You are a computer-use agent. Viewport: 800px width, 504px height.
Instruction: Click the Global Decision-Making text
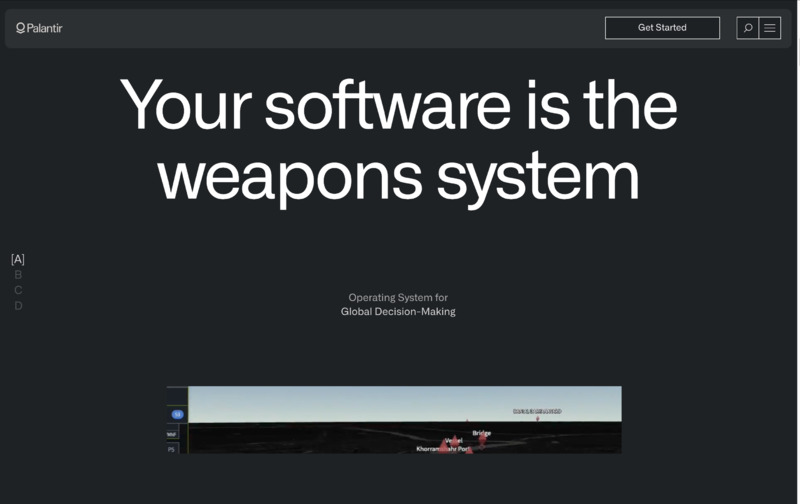(x=398, y=312)
